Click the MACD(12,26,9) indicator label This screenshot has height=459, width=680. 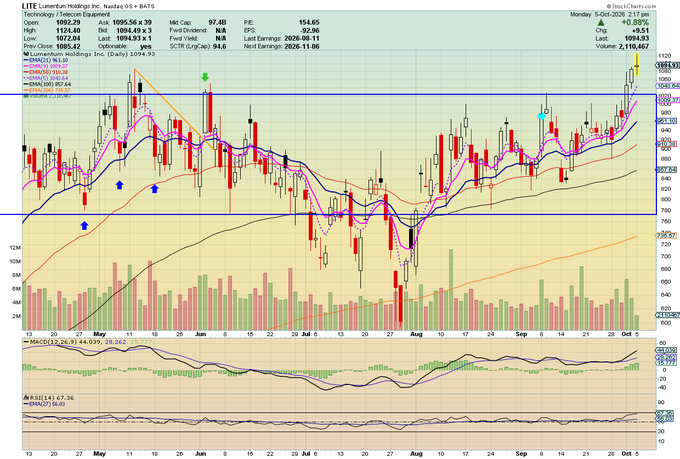(x=54, y=342)
